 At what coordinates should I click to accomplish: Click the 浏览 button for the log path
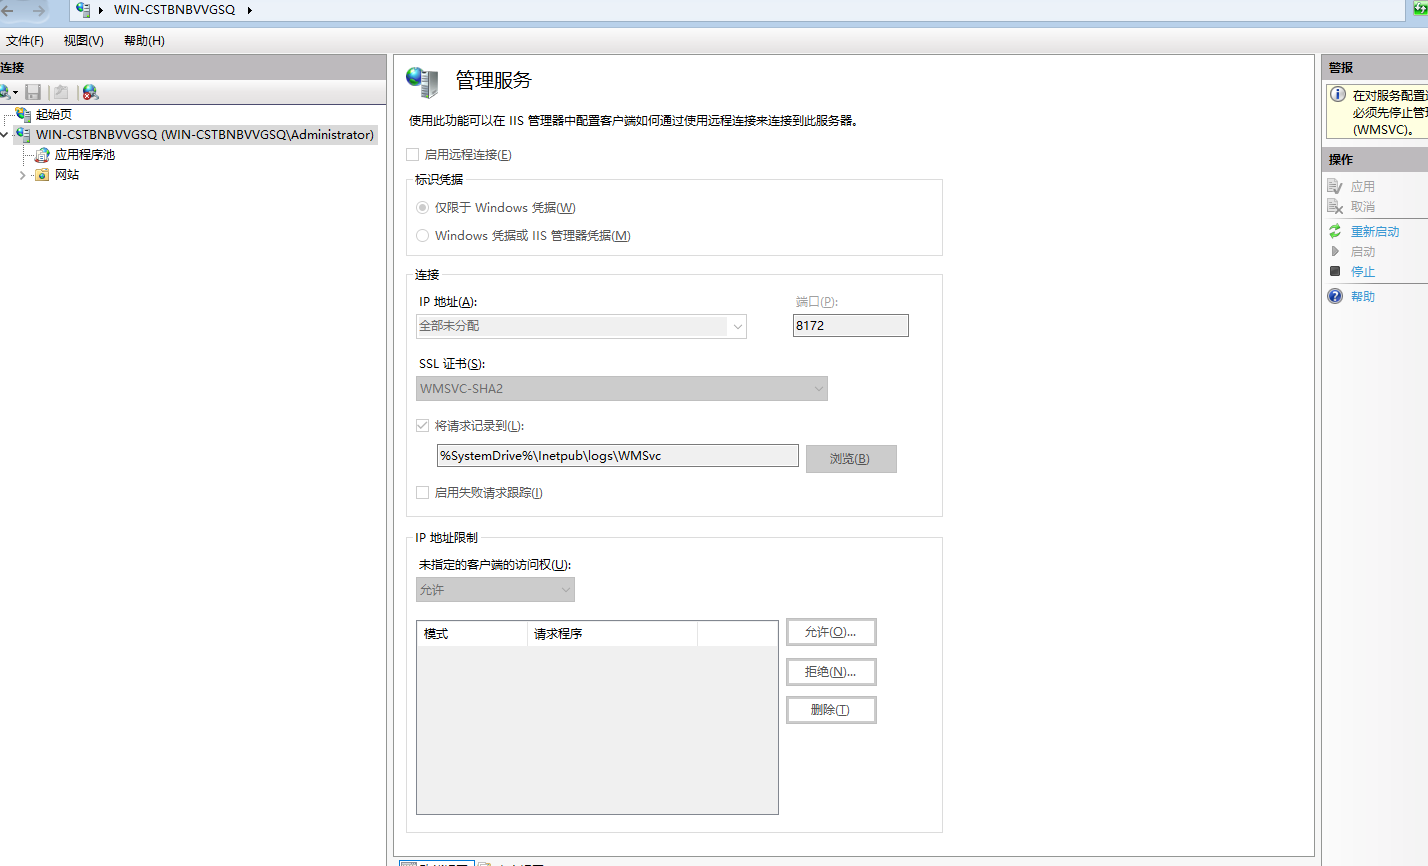coord(851,458)
